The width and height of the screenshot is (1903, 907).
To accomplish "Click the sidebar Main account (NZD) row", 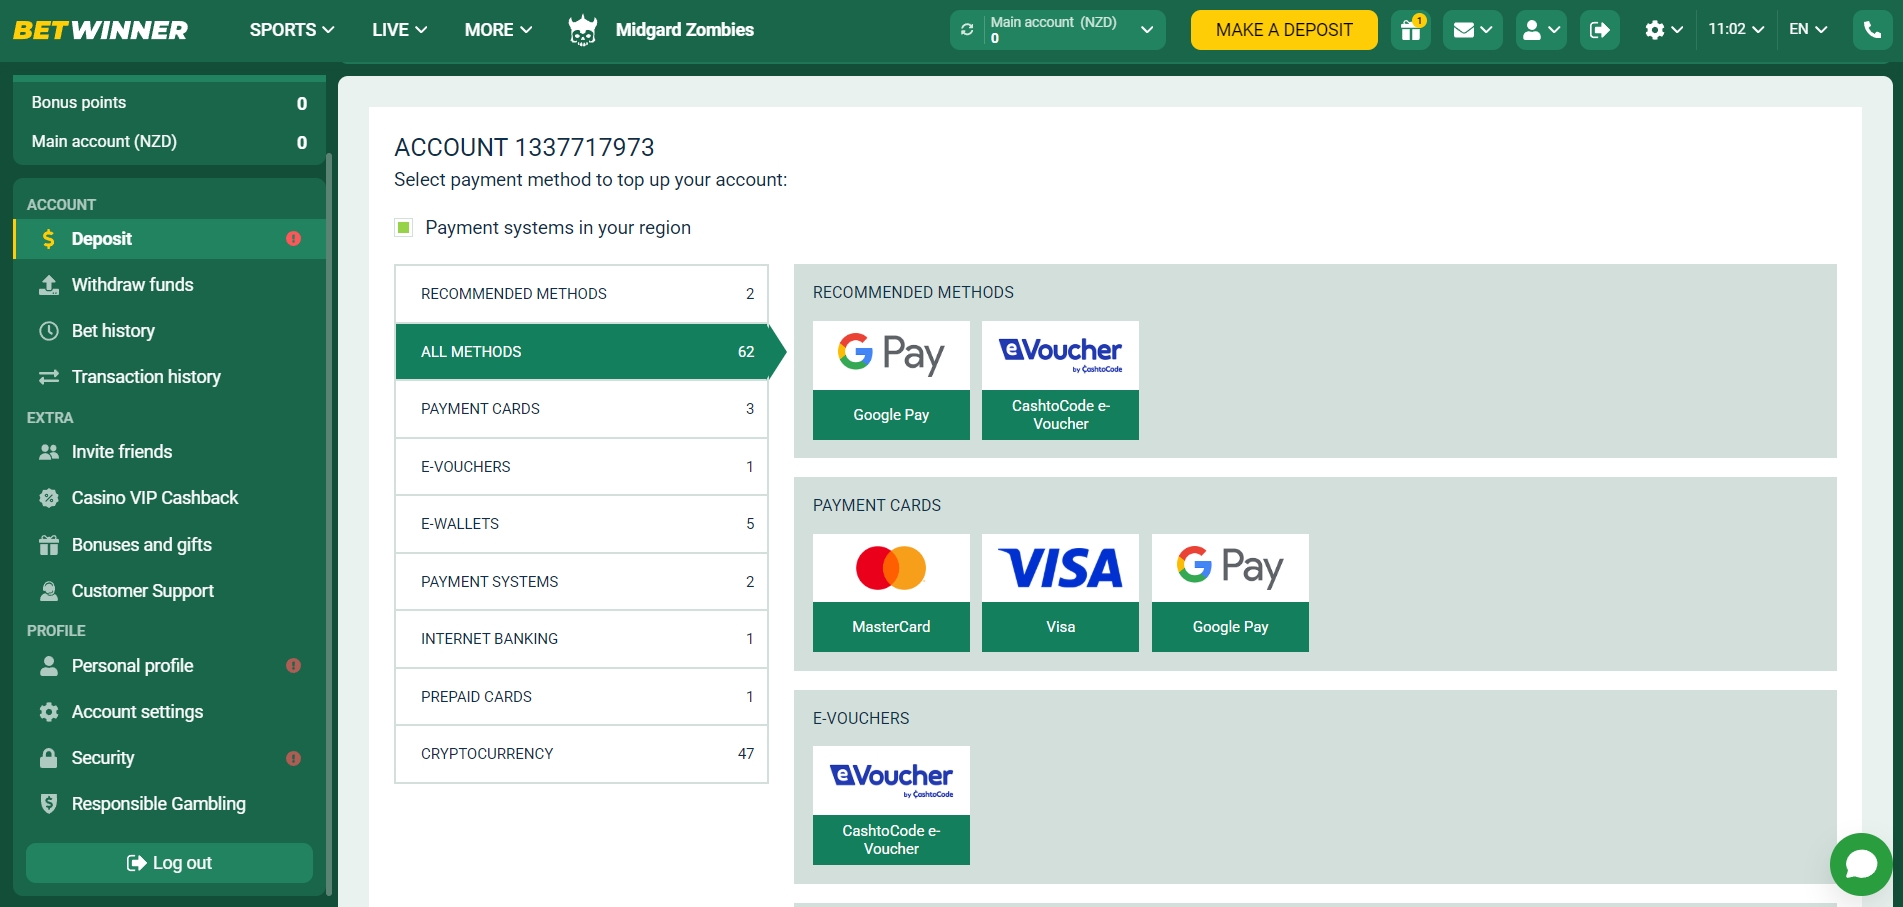I will point(169,142).
